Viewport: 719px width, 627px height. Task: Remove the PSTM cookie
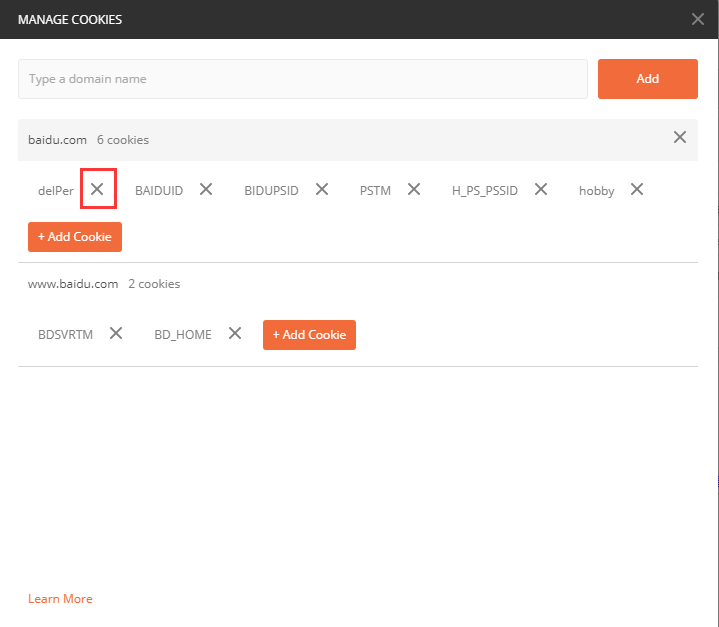point(414,189)
